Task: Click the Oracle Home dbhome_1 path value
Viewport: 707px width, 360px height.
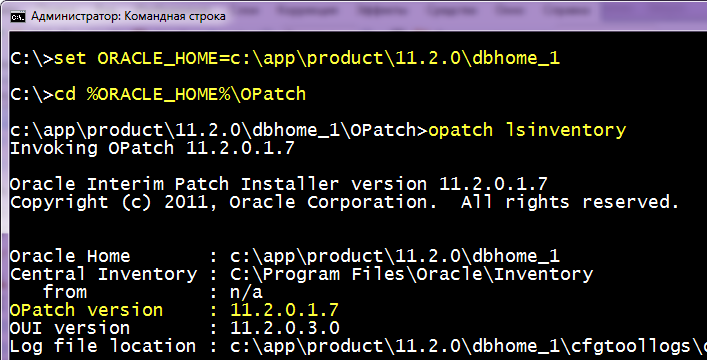Action: pos(395,257)
